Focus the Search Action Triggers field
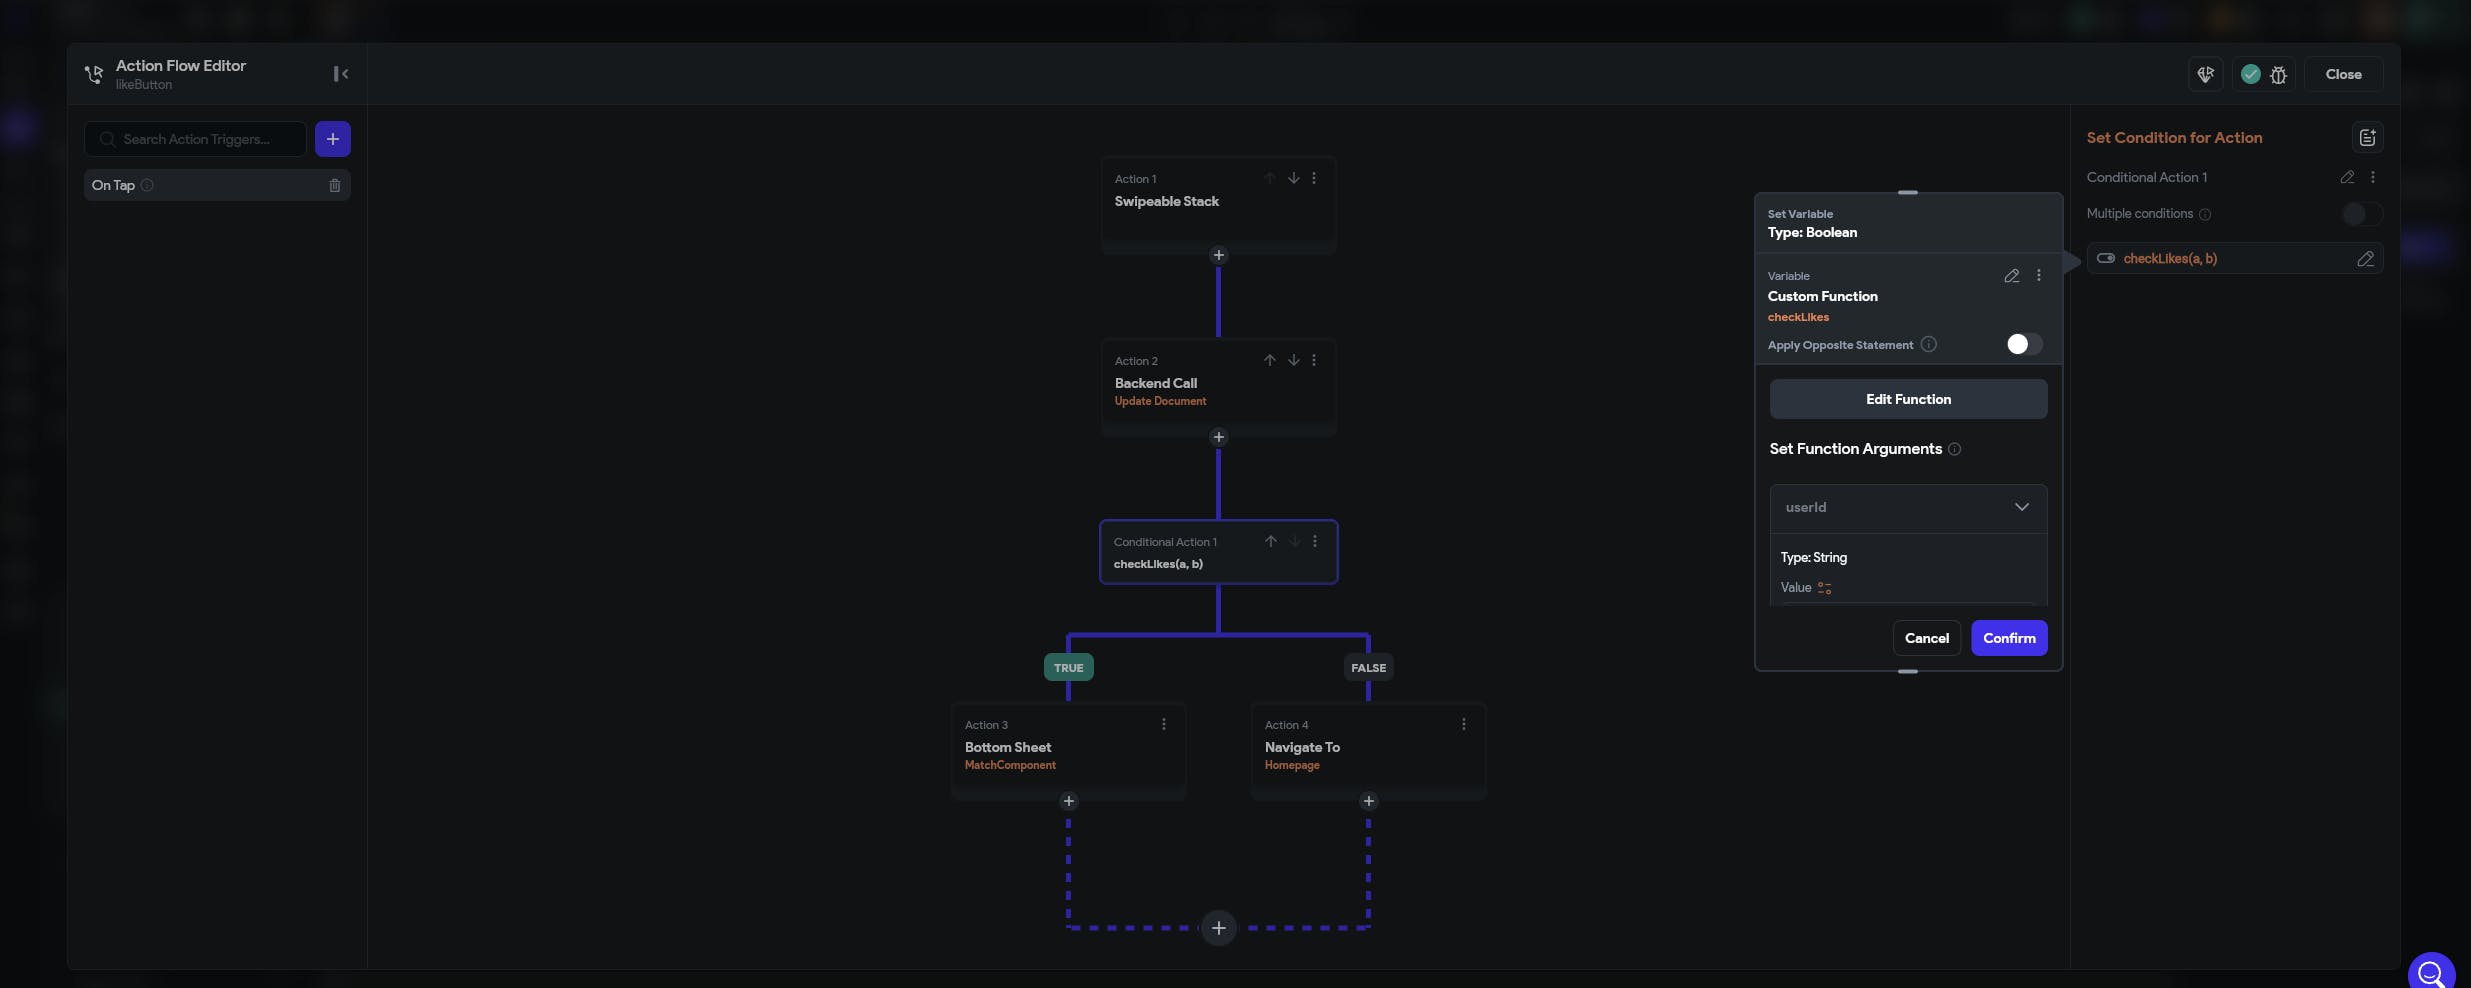This screenshot has height=988, width=2471. click(195, 139)
